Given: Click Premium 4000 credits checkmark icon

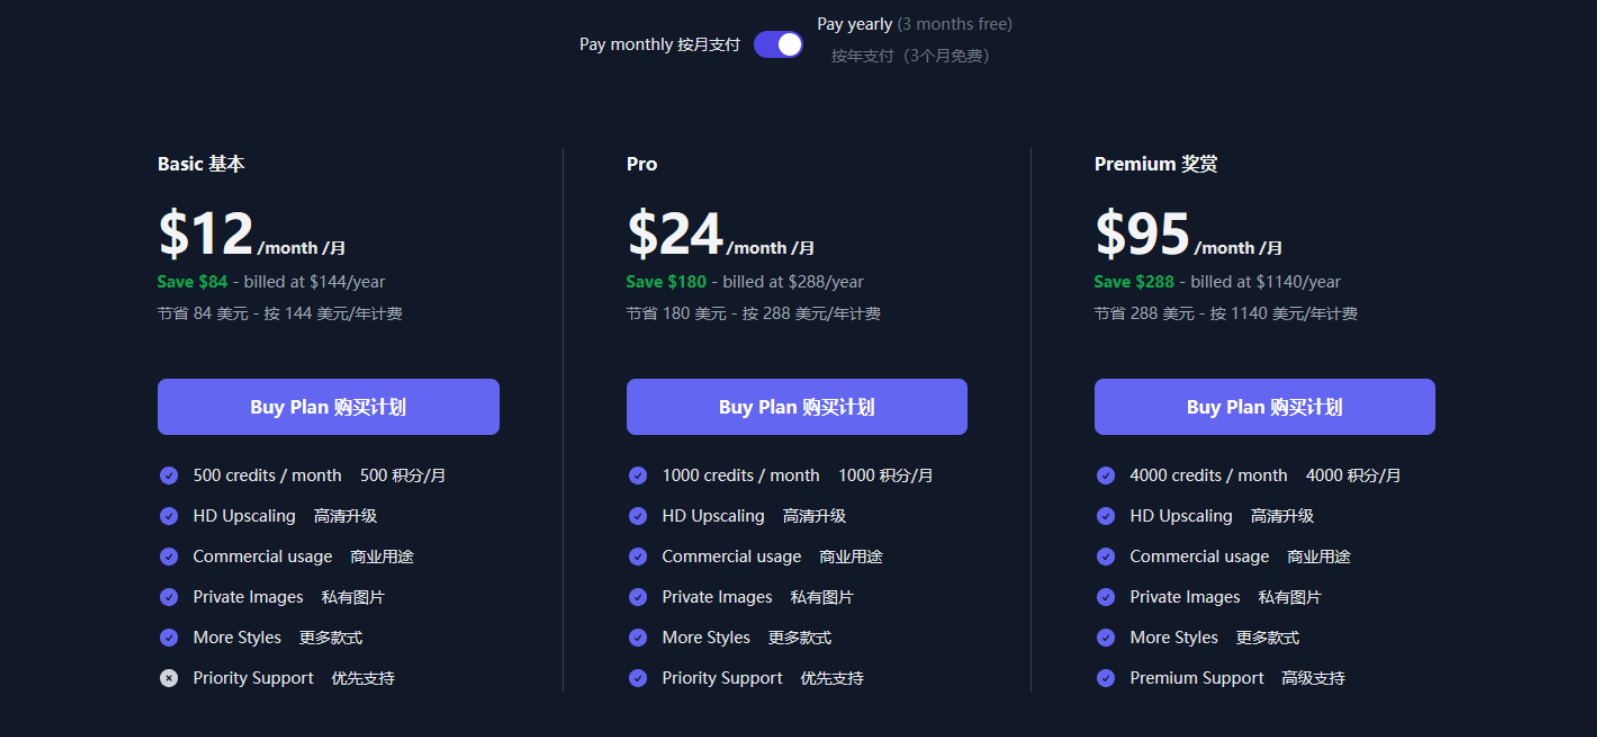Looking at the screenshot, I should click(x=1106, y=476).
